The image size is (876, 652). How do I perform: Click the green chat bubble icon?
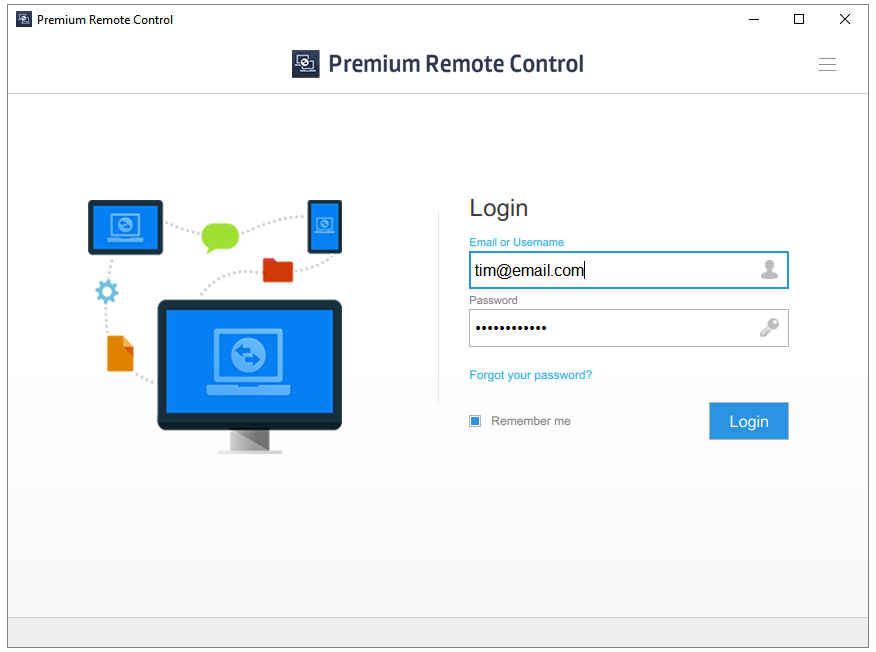220,237
